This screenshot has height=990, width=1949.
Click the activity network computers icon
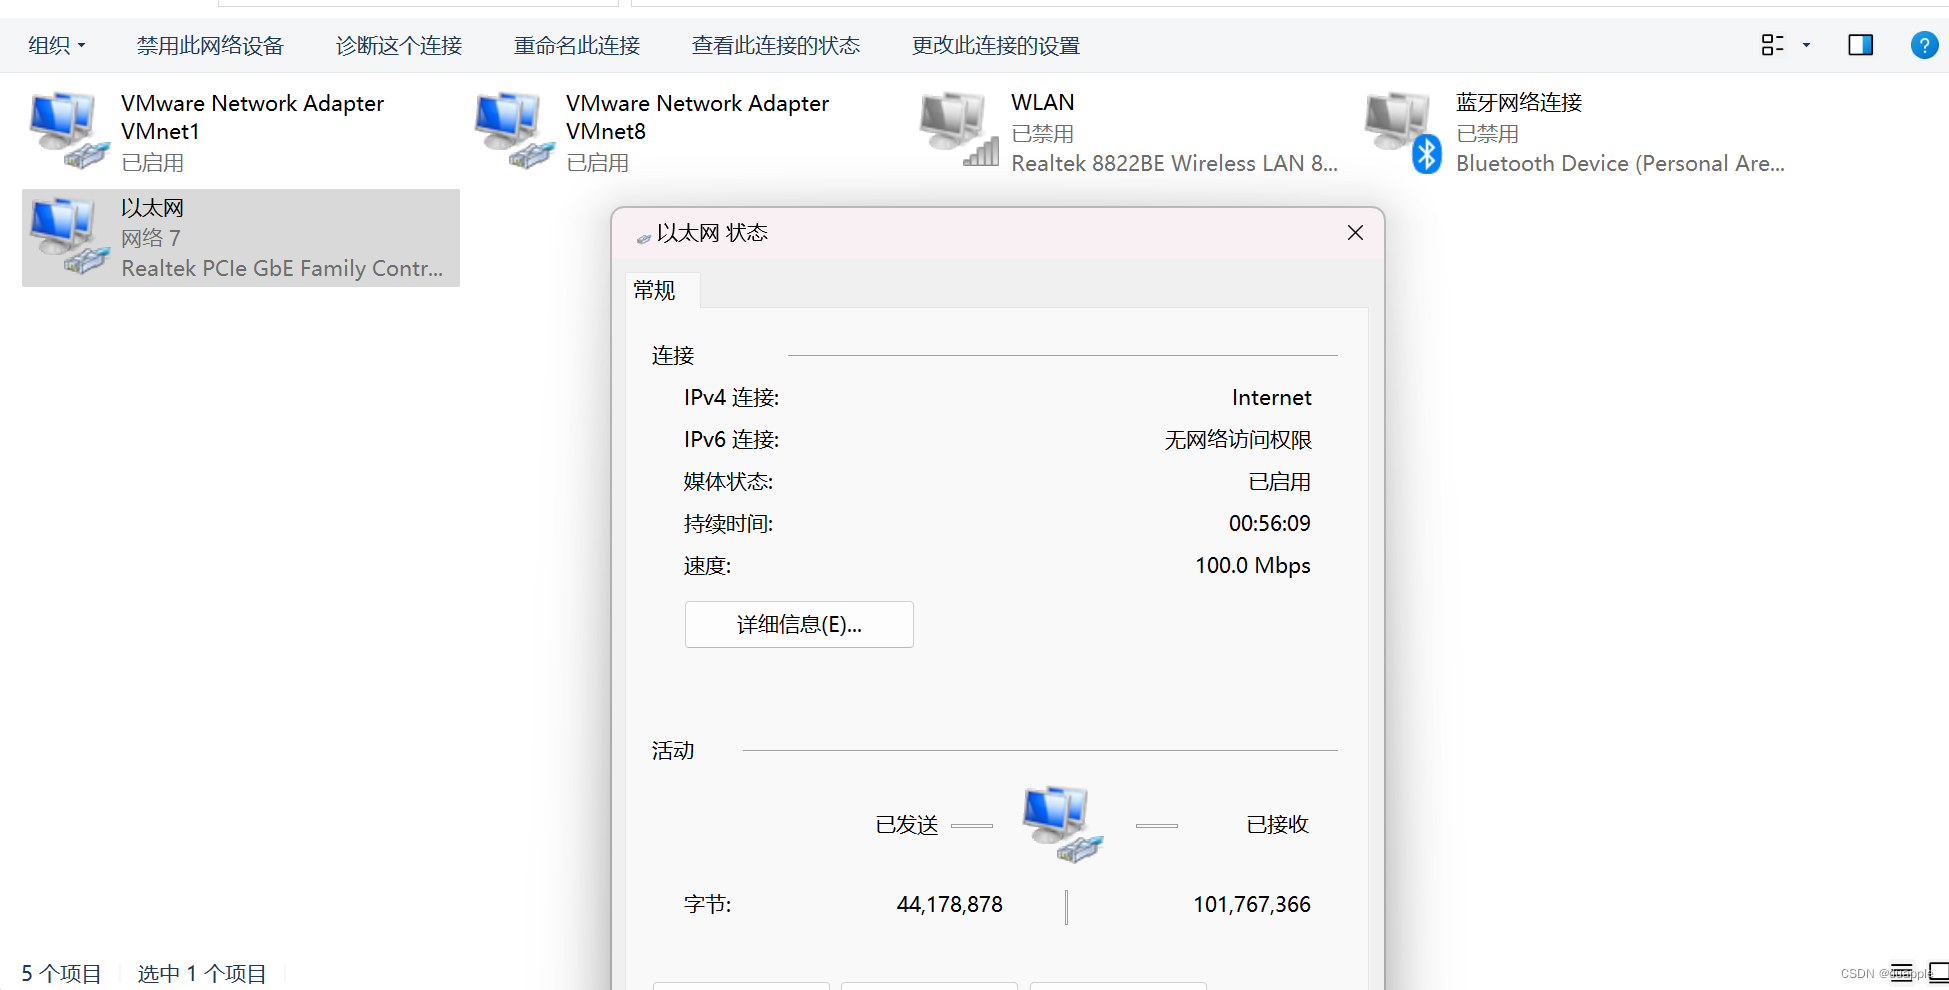1062,824
